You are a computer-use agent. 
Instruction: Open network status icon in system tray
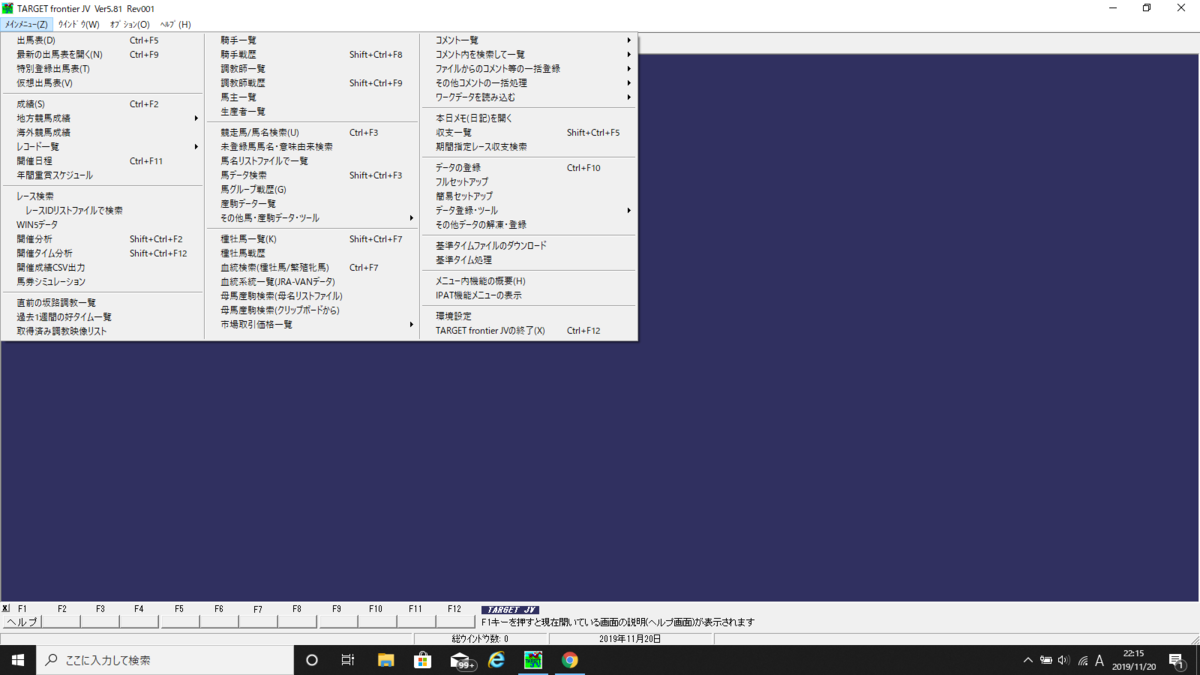pyautogui.click(x=1082, y=660)
